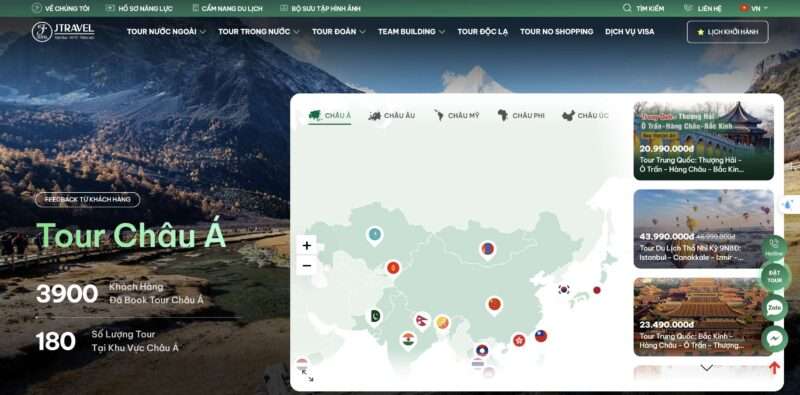Select the Kyrgyzstan flag pin on map
This screenshot has width=800, height=395.
[393, 267]
